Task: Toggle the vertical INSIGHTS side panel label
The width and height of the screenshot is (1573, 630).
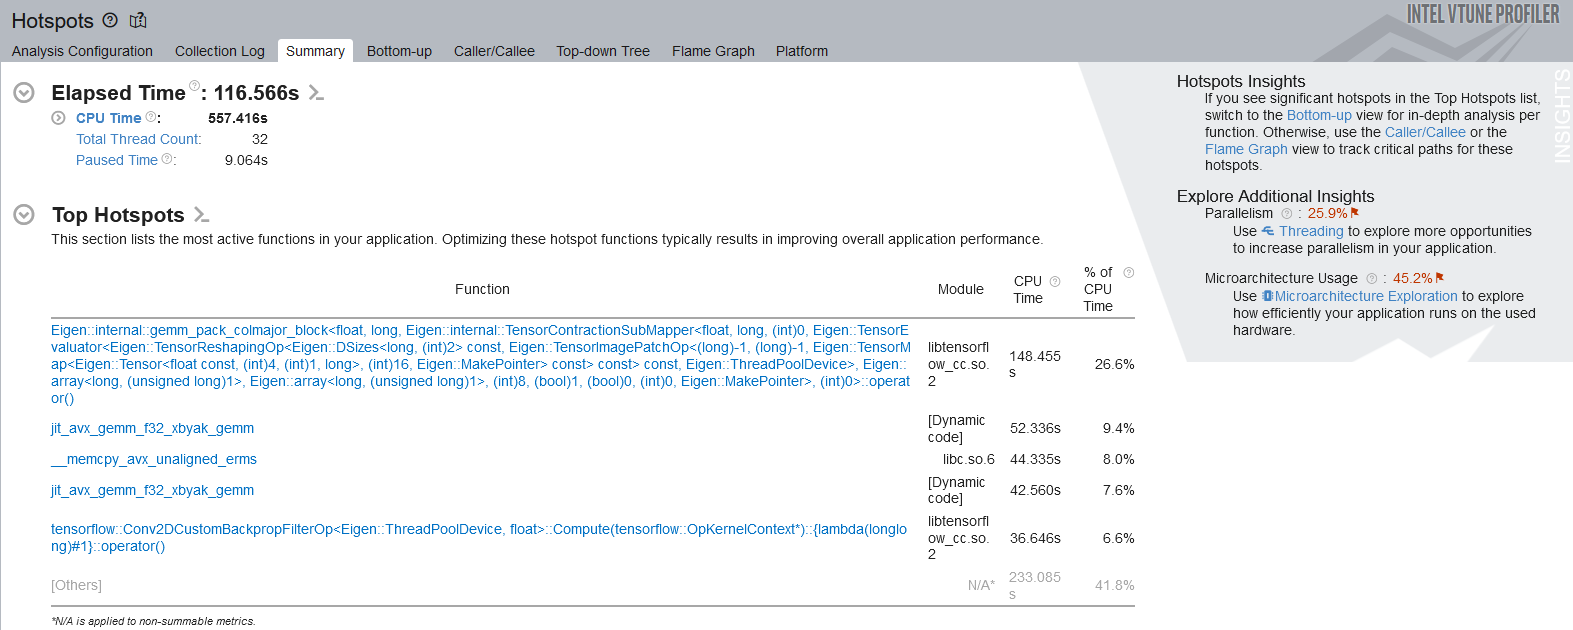Action: click(x=1562, y=115)
